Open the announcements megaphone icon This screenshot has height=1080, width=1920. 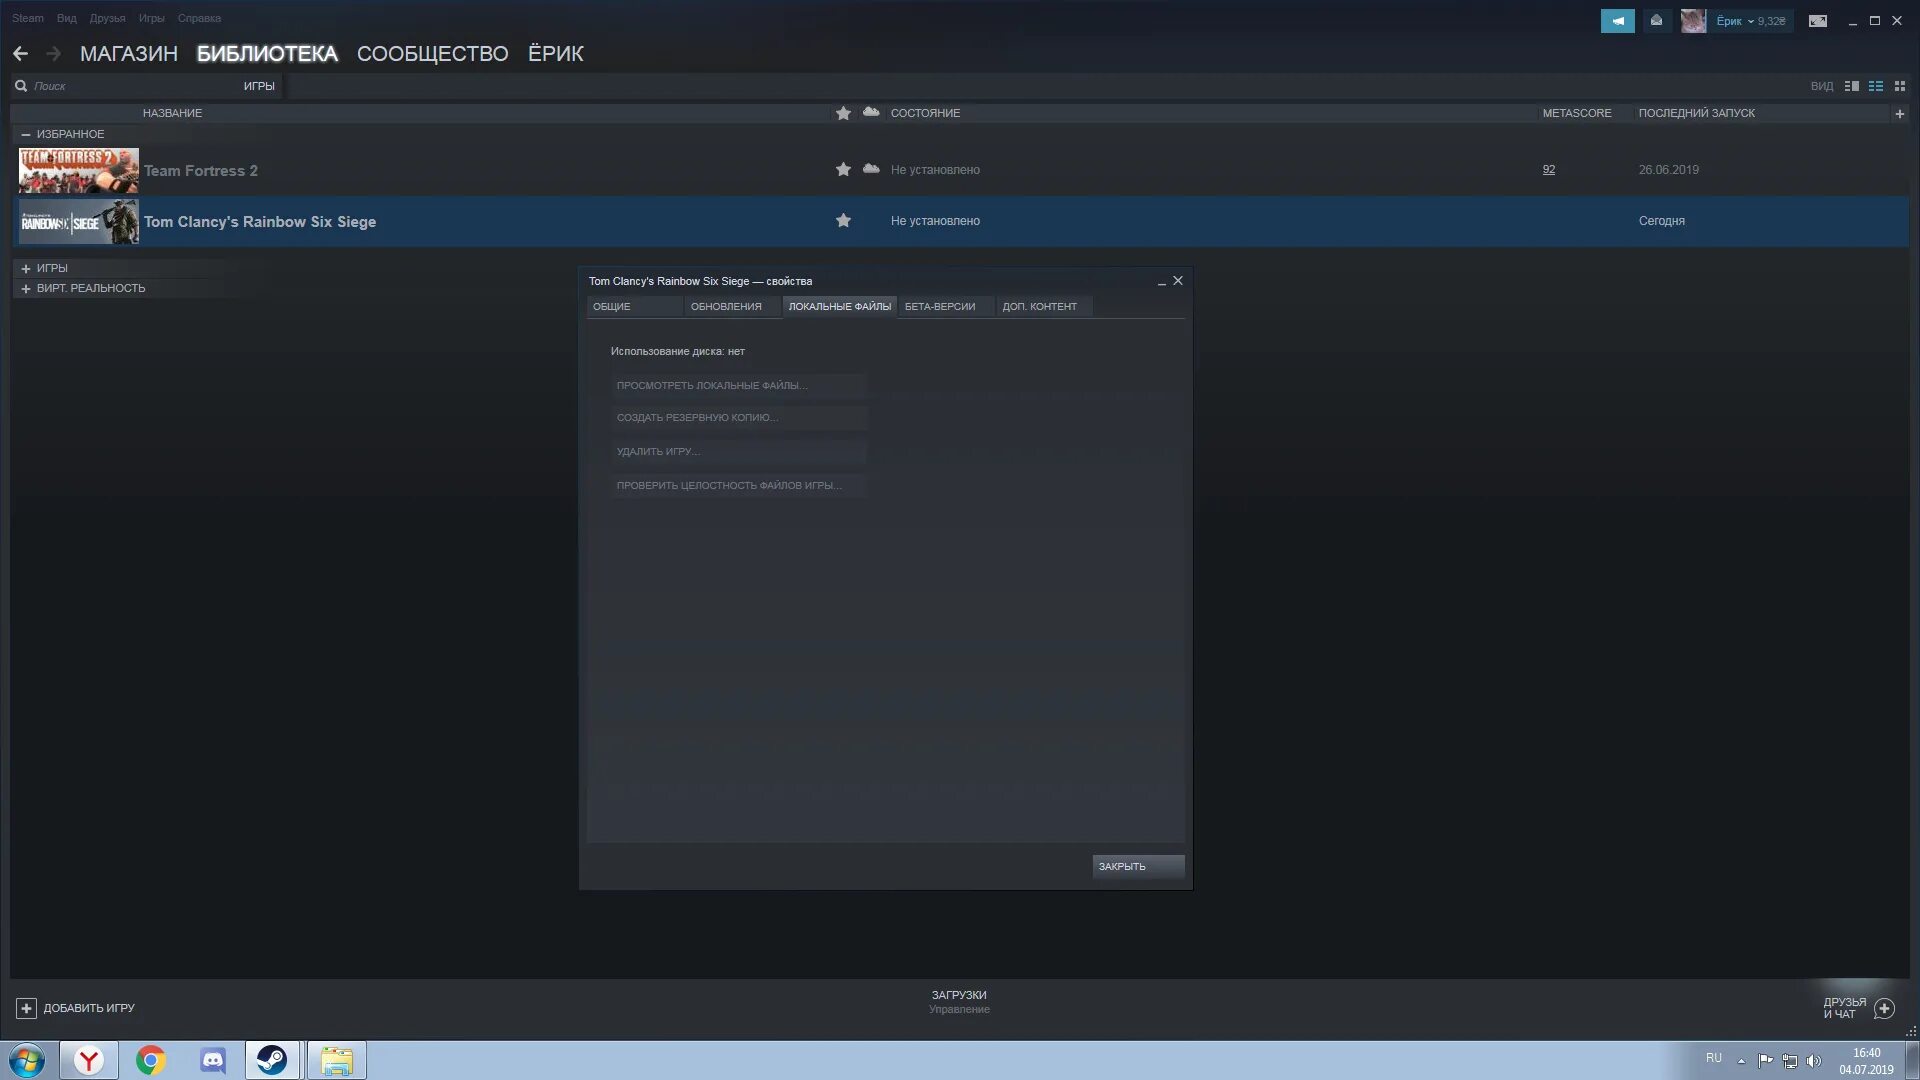click(x=1617, y=20)
